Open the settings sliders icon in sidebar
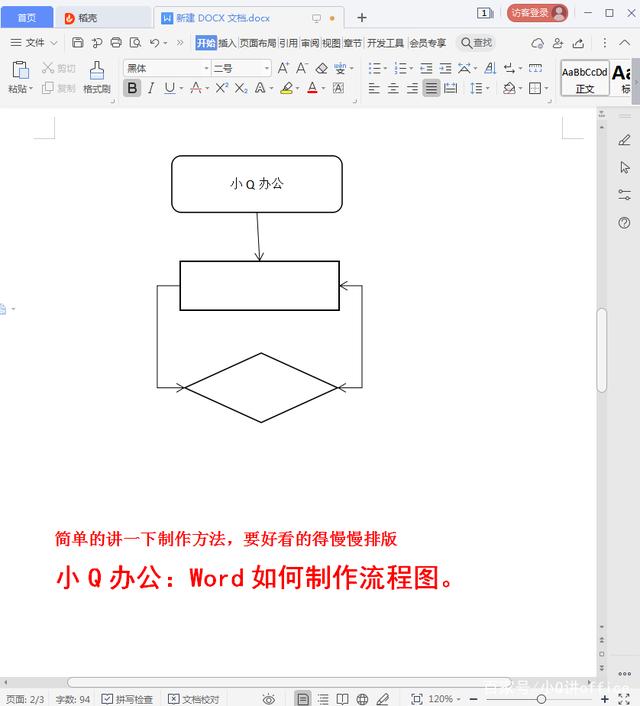Screen dimensions: 640x706 (x=624, y=195)
